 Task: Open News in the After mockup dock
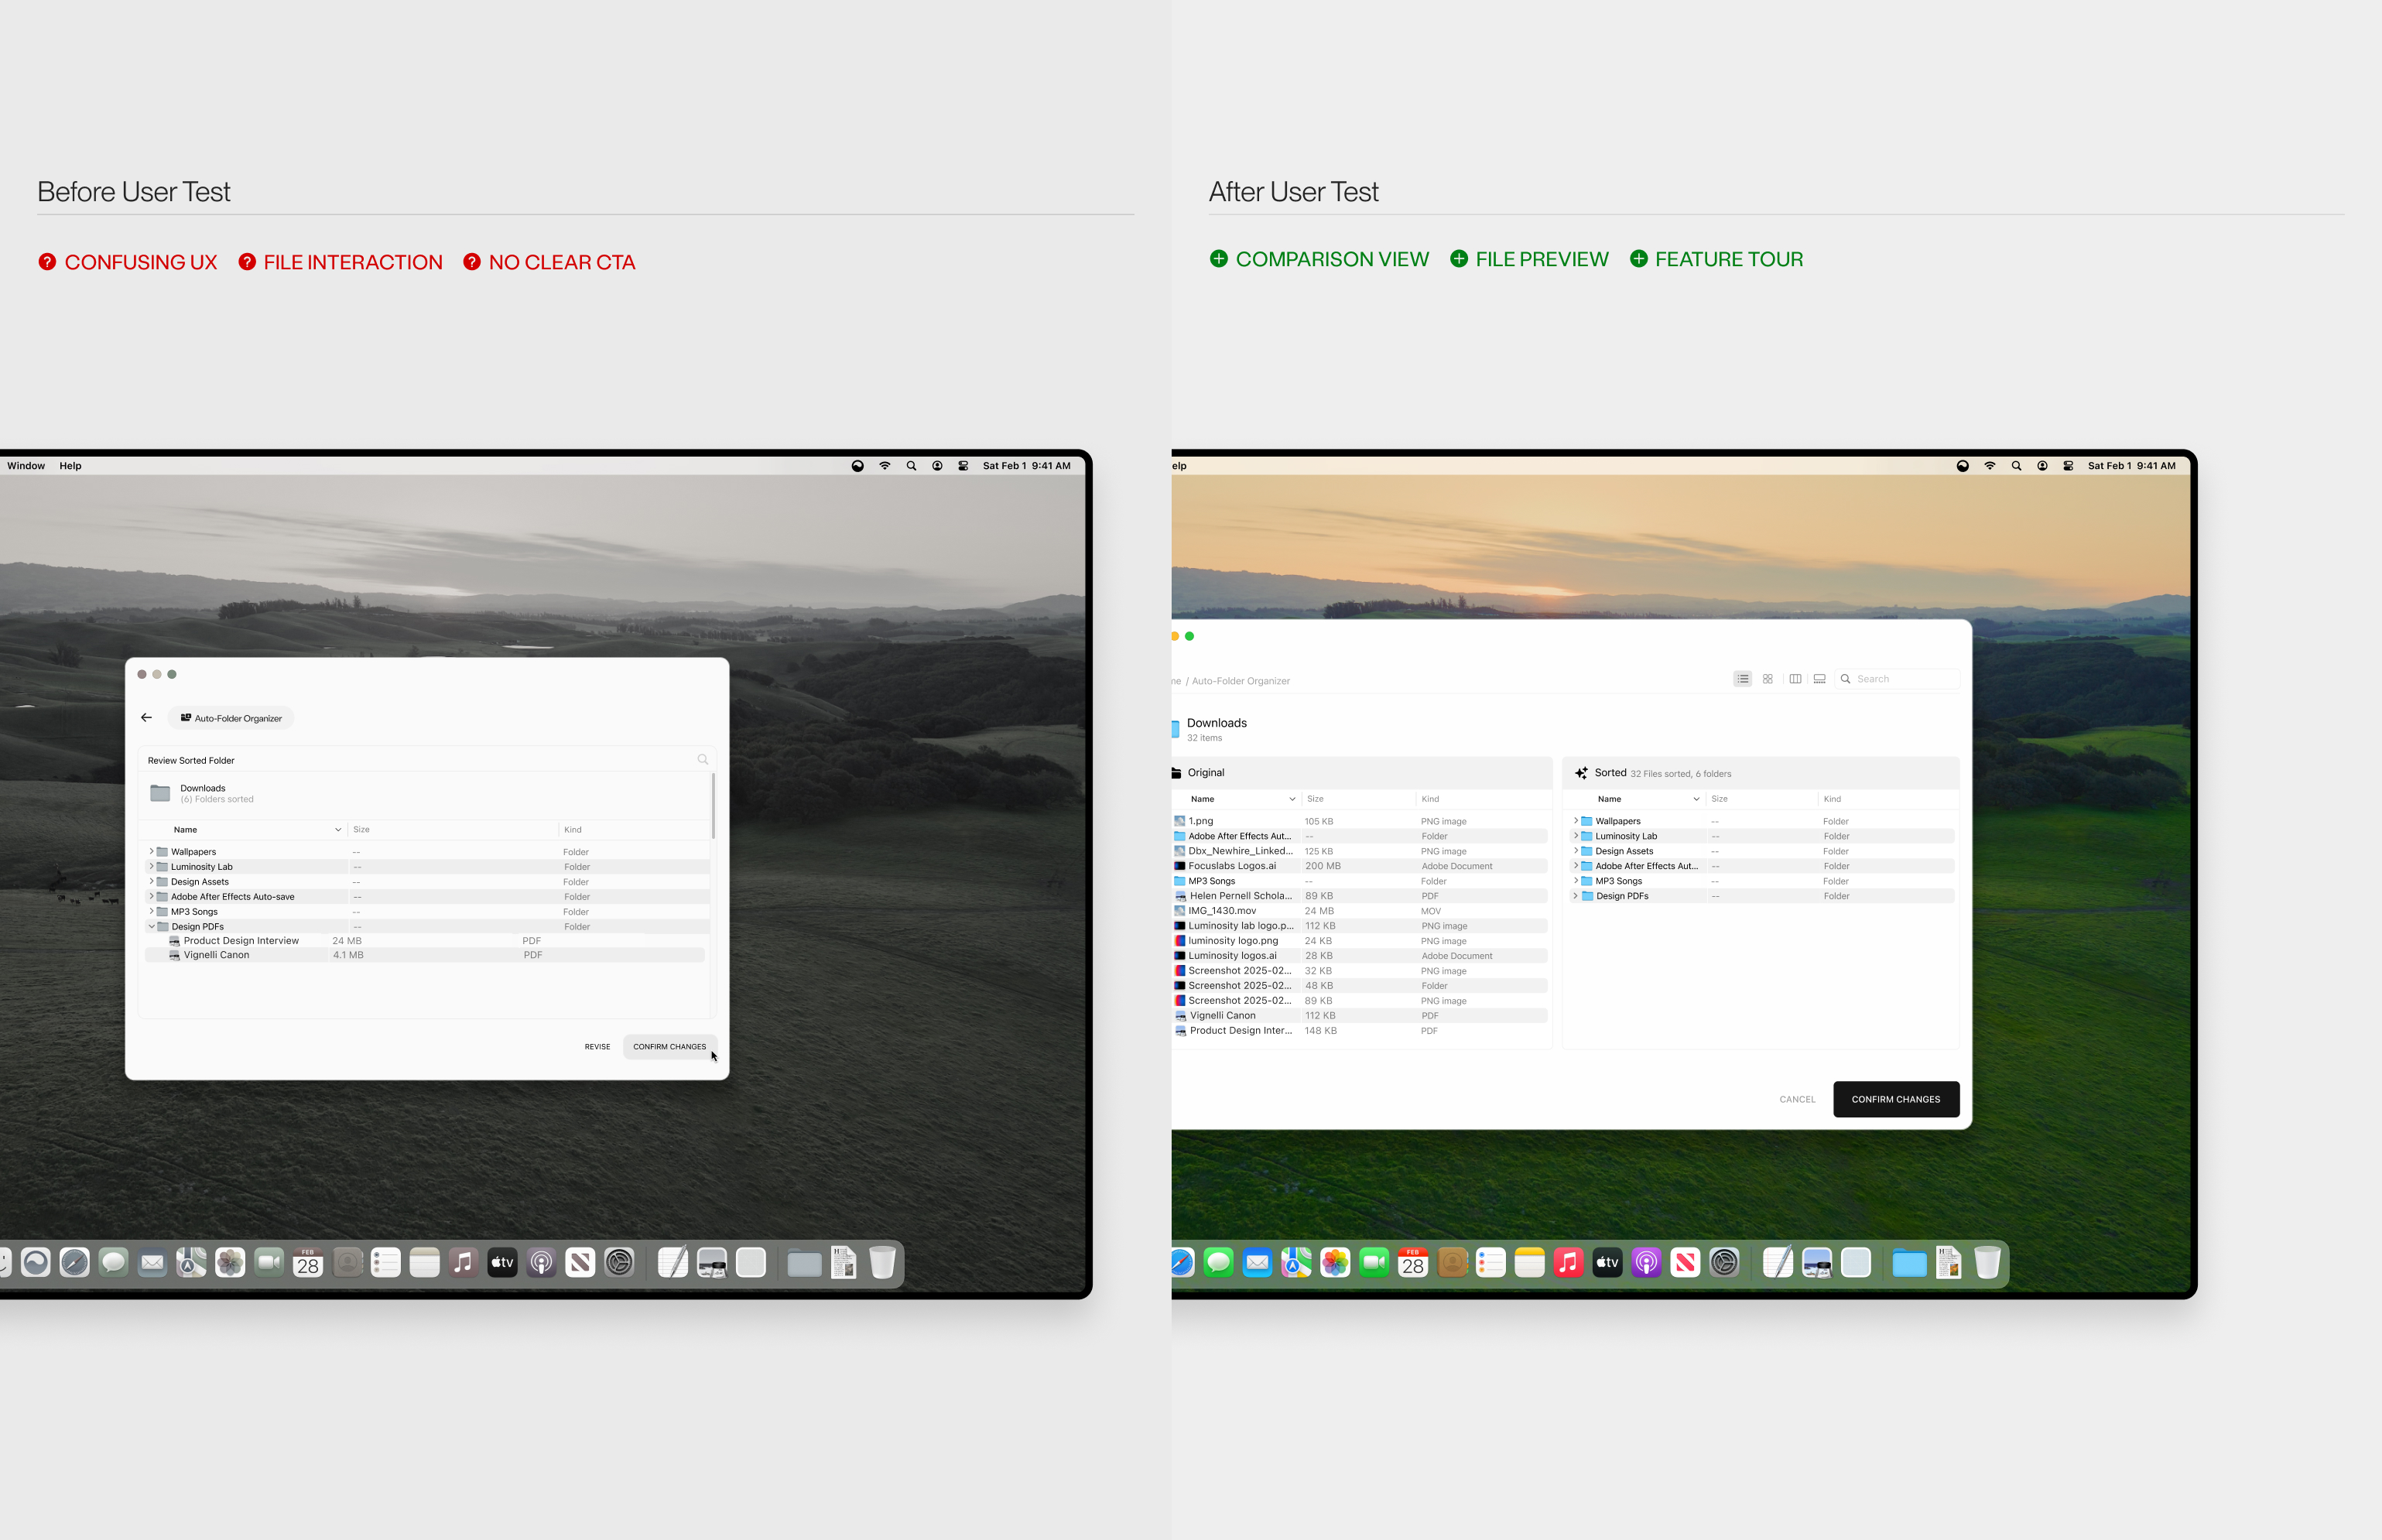pos(1685,1263)
